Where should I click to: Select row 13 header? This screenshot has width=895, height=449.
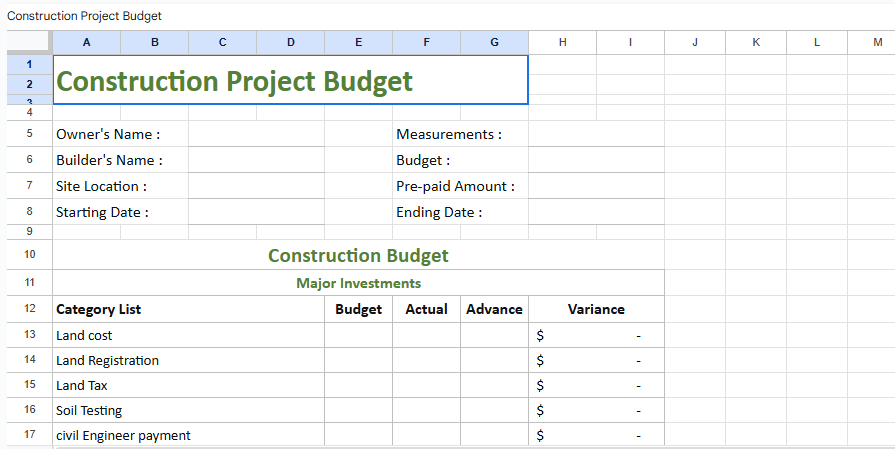click(29, 335)
